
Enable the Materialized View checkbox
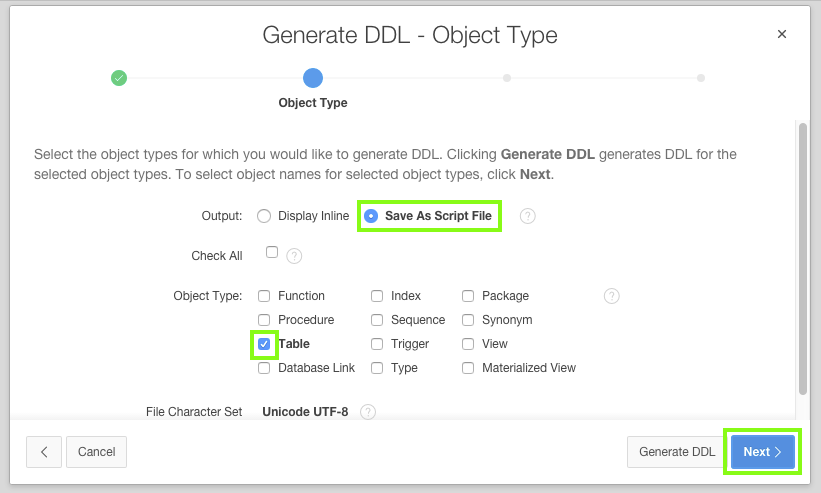[468, 368]
